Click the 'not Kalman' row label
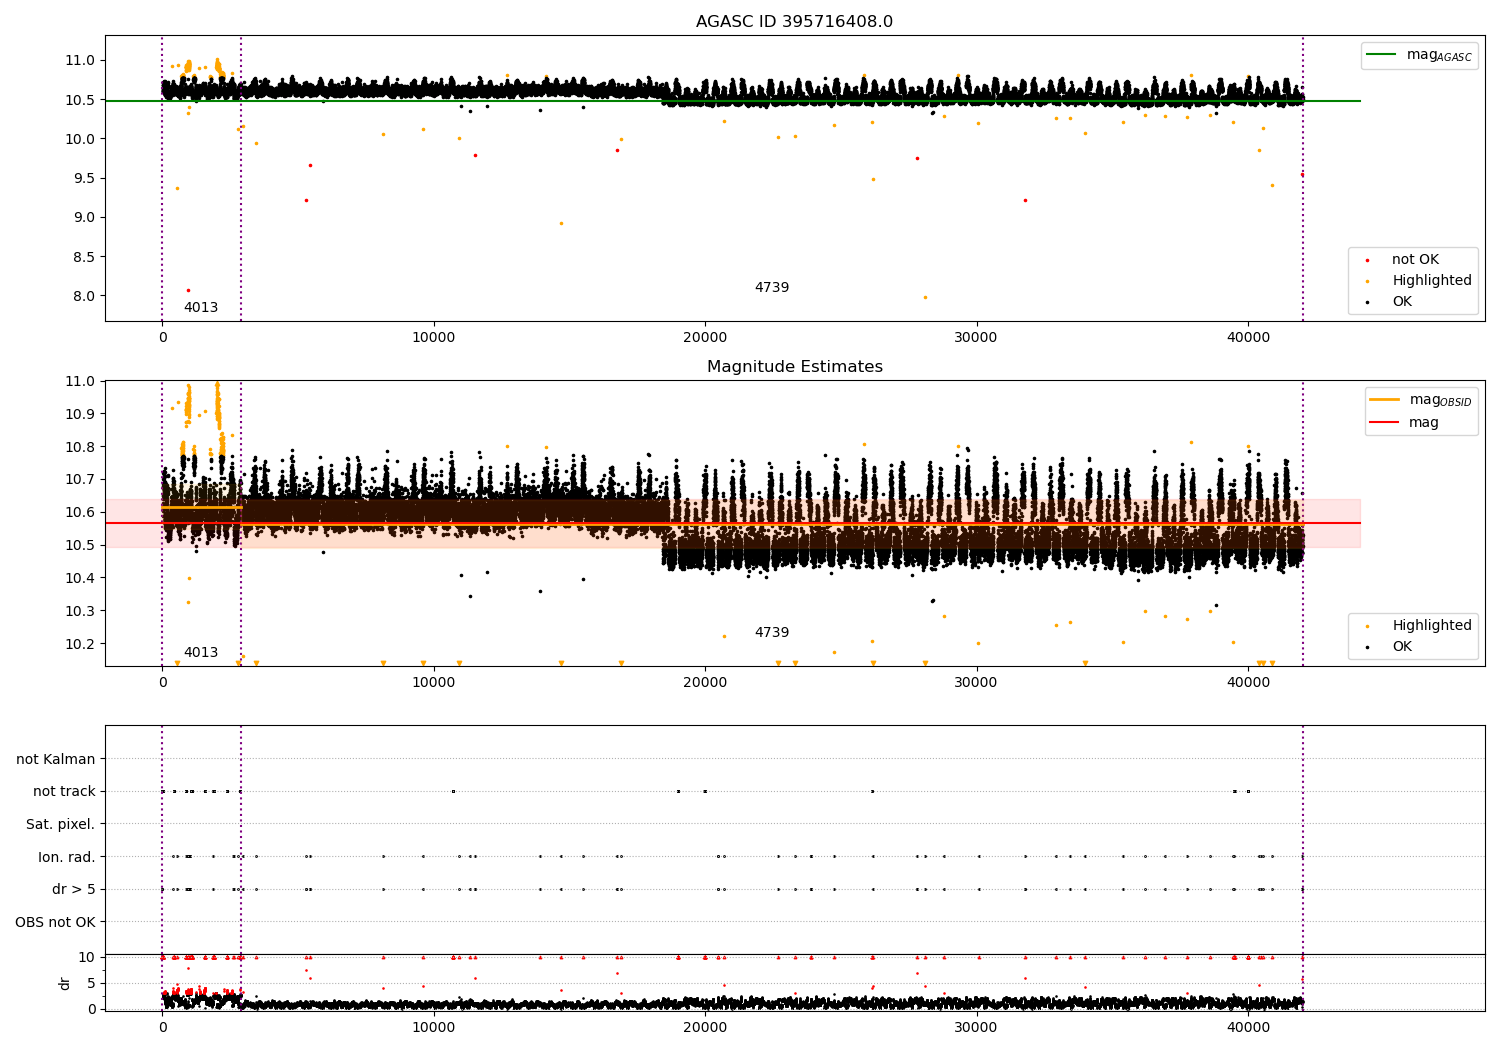 tap(56, 759)
